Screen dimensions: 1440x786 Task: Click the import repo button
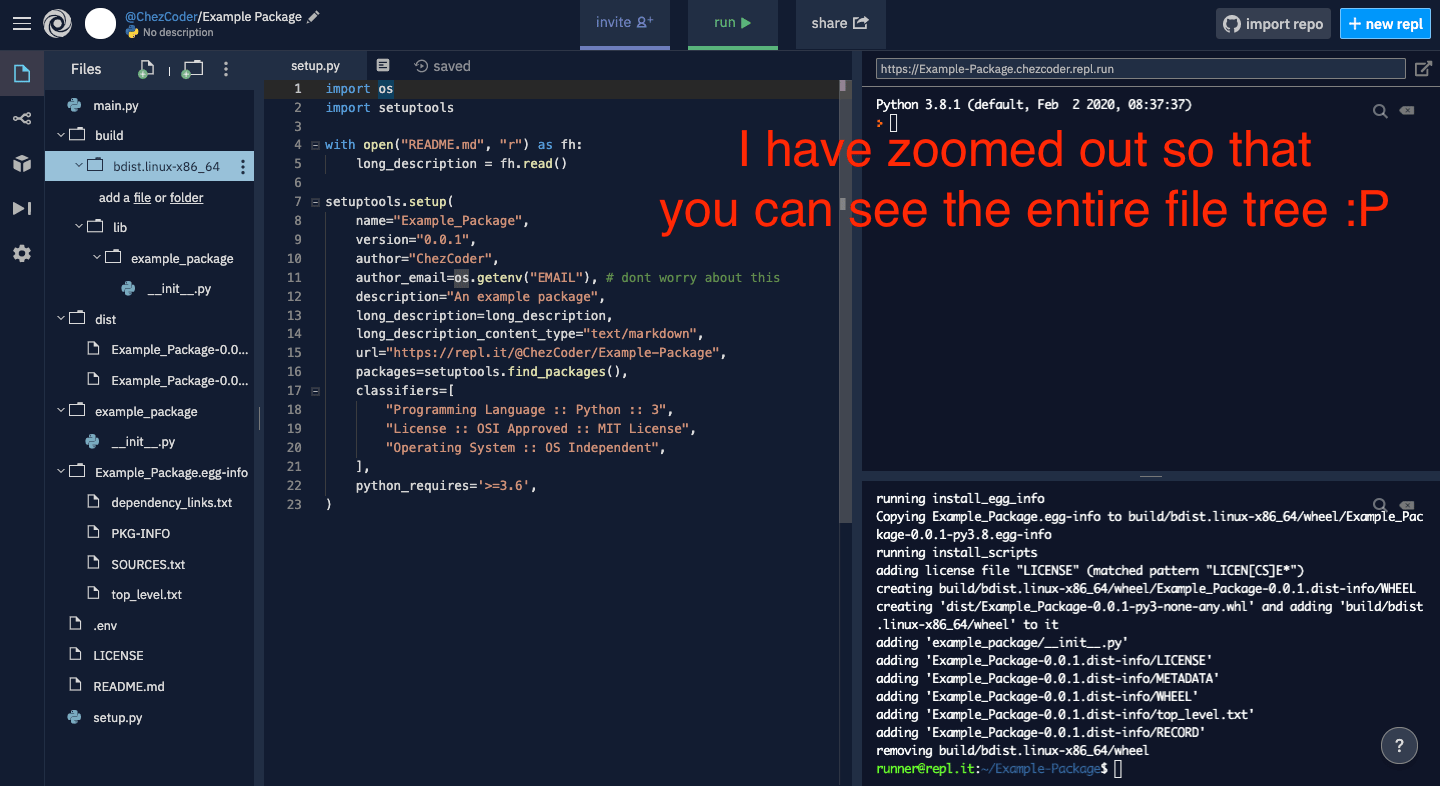point(1274,24)
